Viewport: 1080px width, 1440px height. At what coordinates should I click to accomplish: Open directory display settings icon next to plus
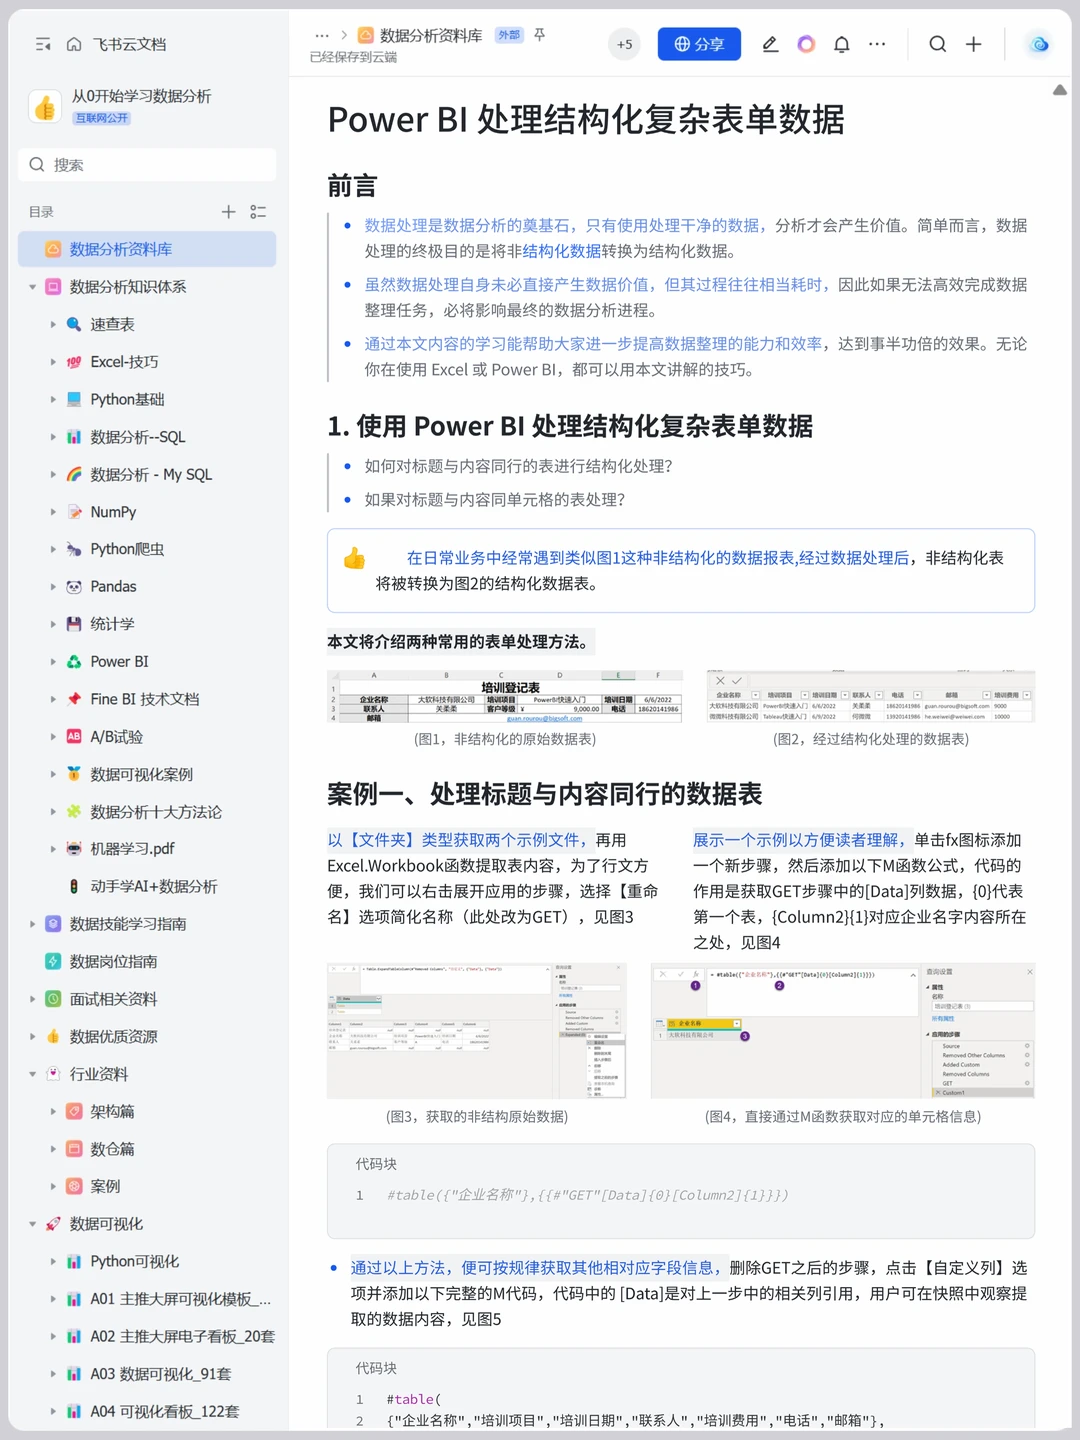(x=258, y=211)
